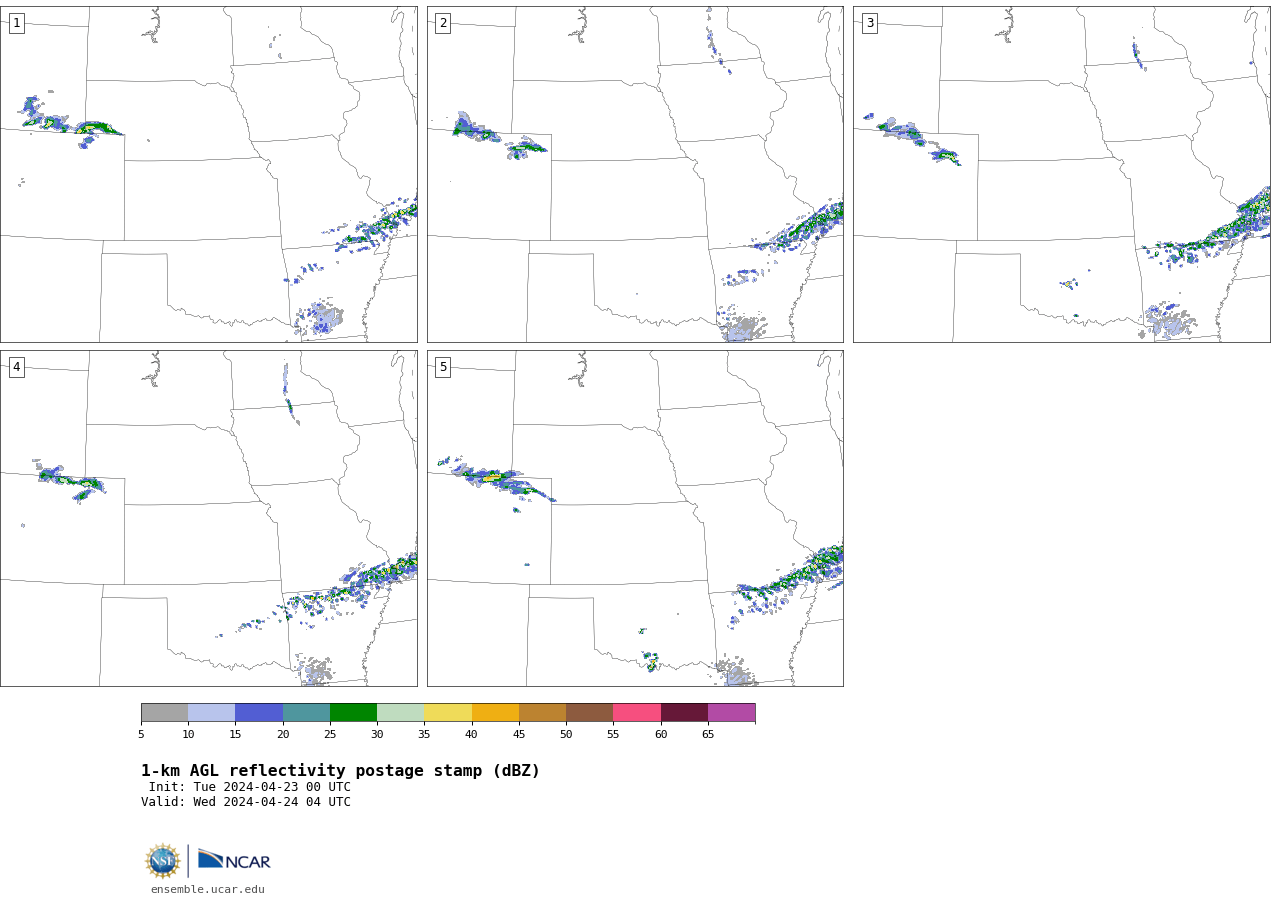Open the ensemble.ucar.edu link
1280x901 pixels.
click(x=208, y=889)
